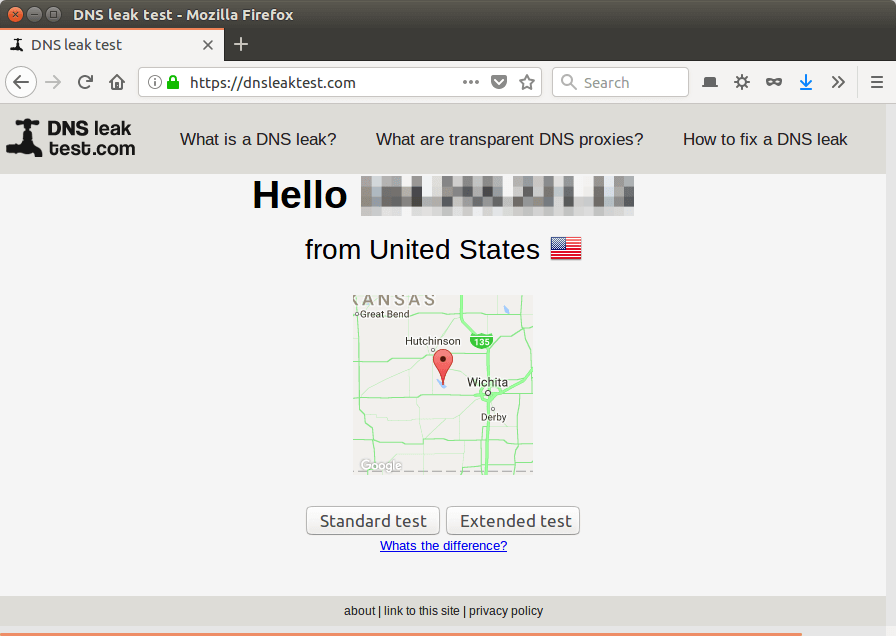Open 'How to fix a DNS leak'

pyautogui.click(x=765, y=139)
